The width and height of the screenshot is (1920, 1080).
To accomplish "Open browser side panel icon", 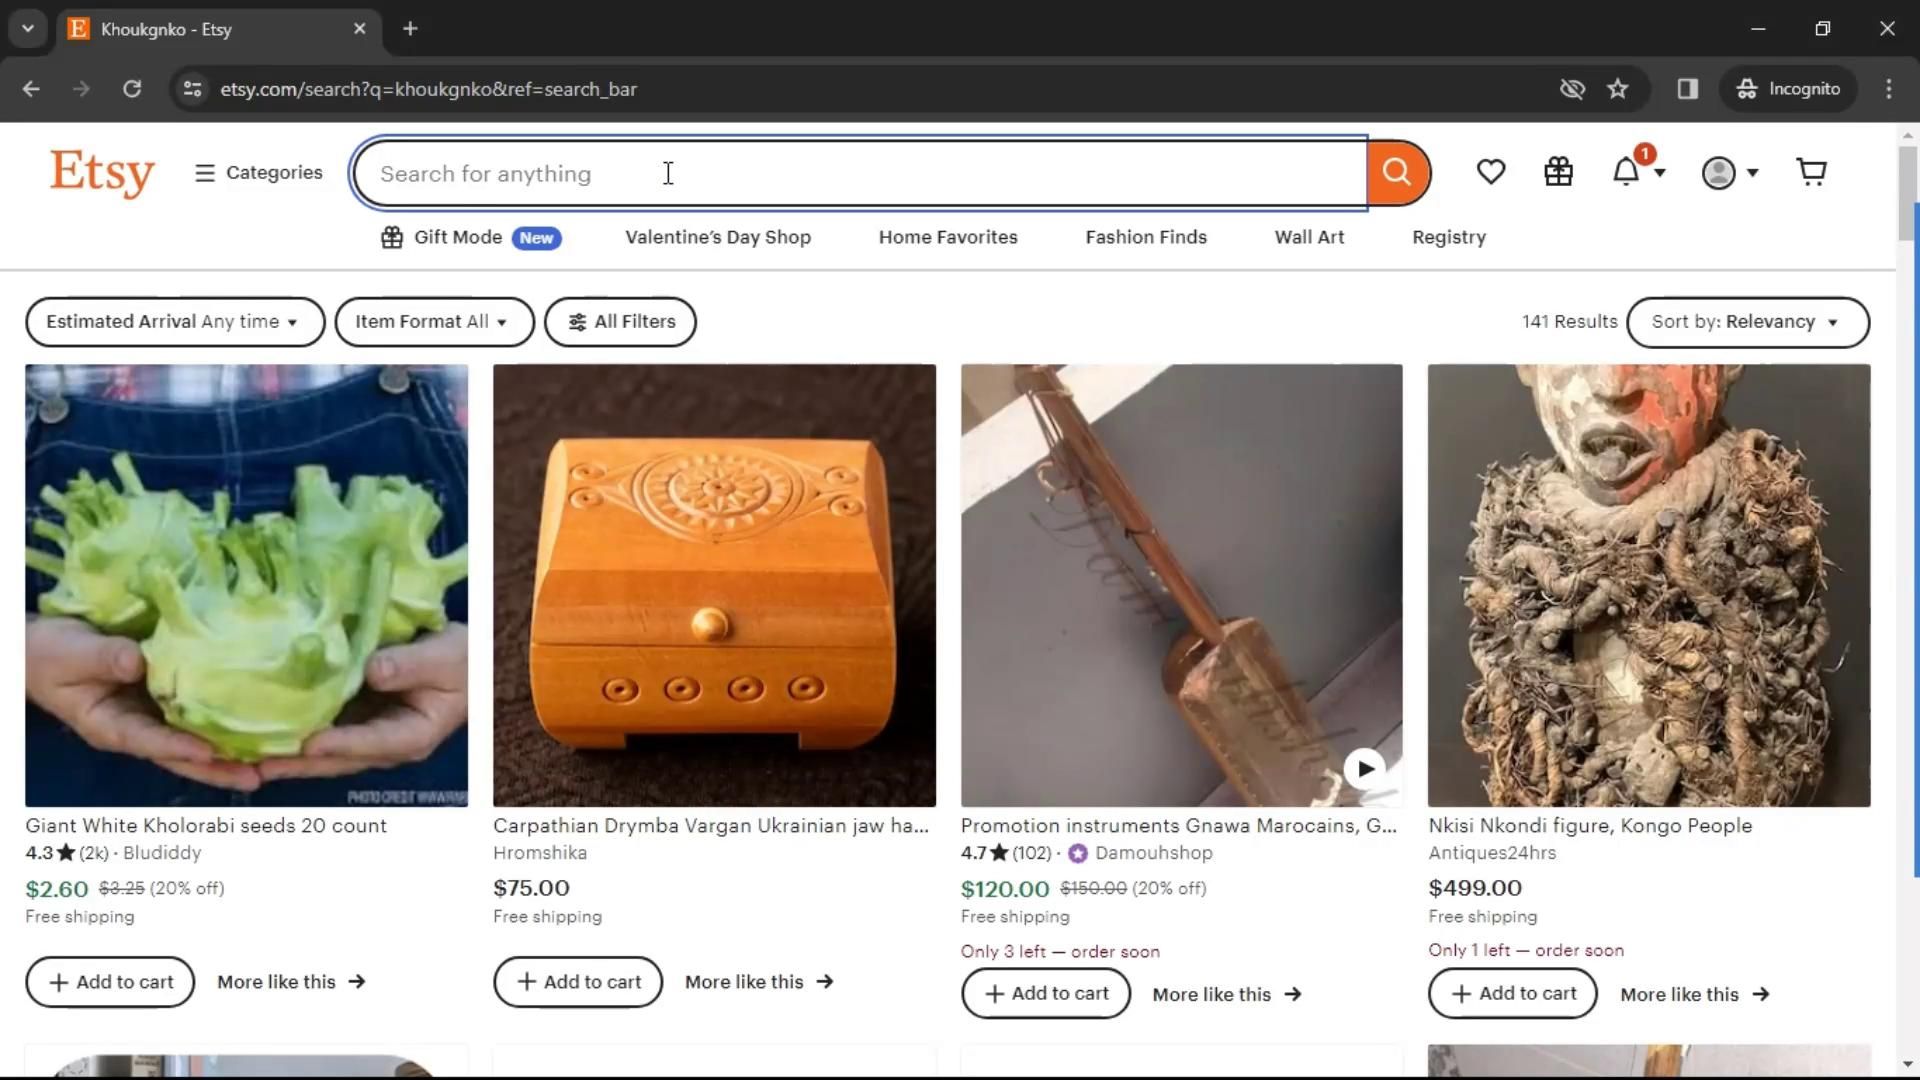I will (x=1687, y=89).
